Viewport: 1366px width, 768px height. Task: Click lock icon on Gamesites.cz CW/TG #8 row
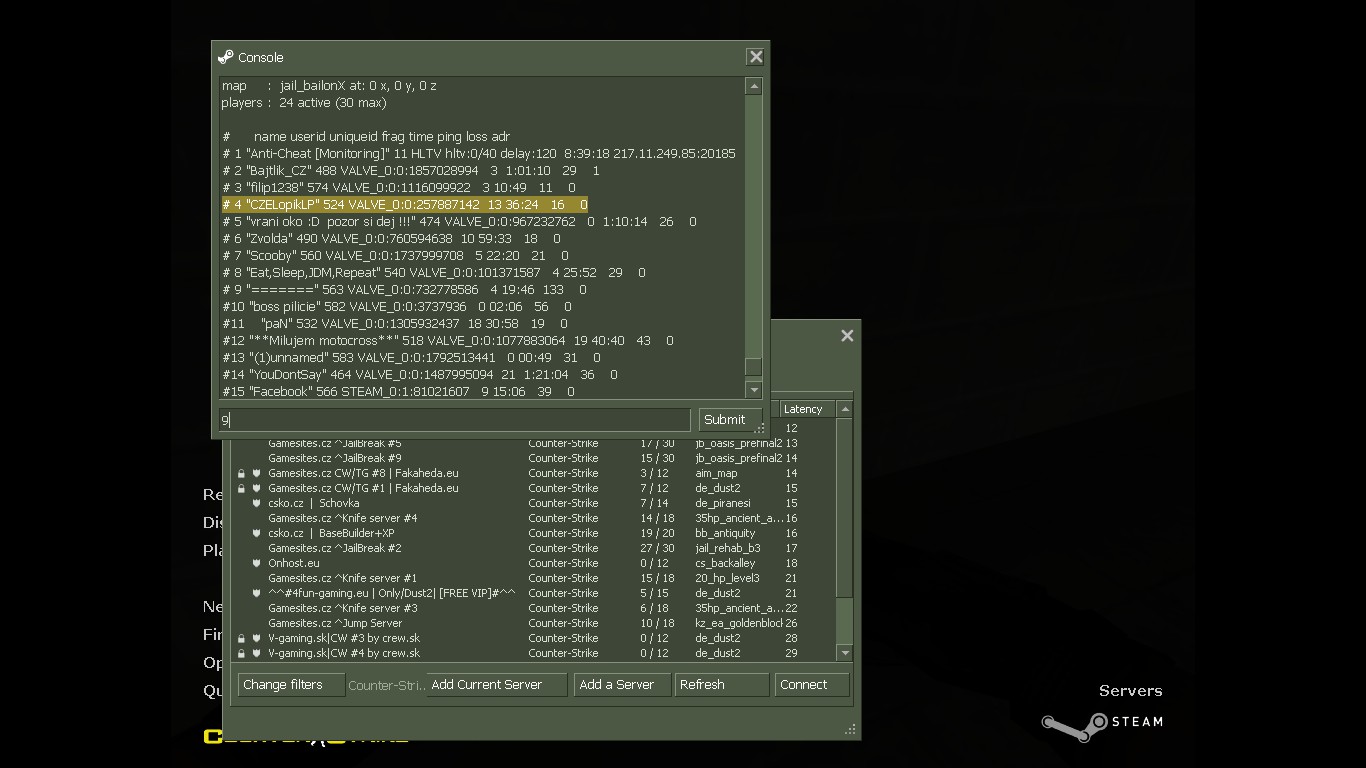coord(241,473)
